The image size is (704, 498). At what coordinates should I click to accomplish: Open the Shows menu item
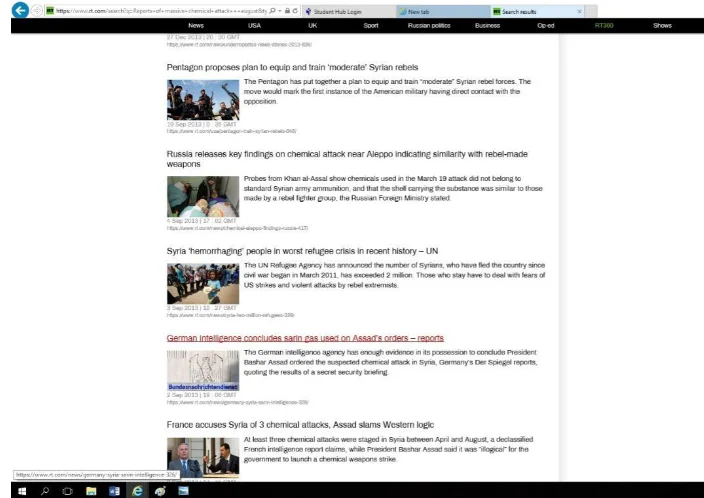662,26
